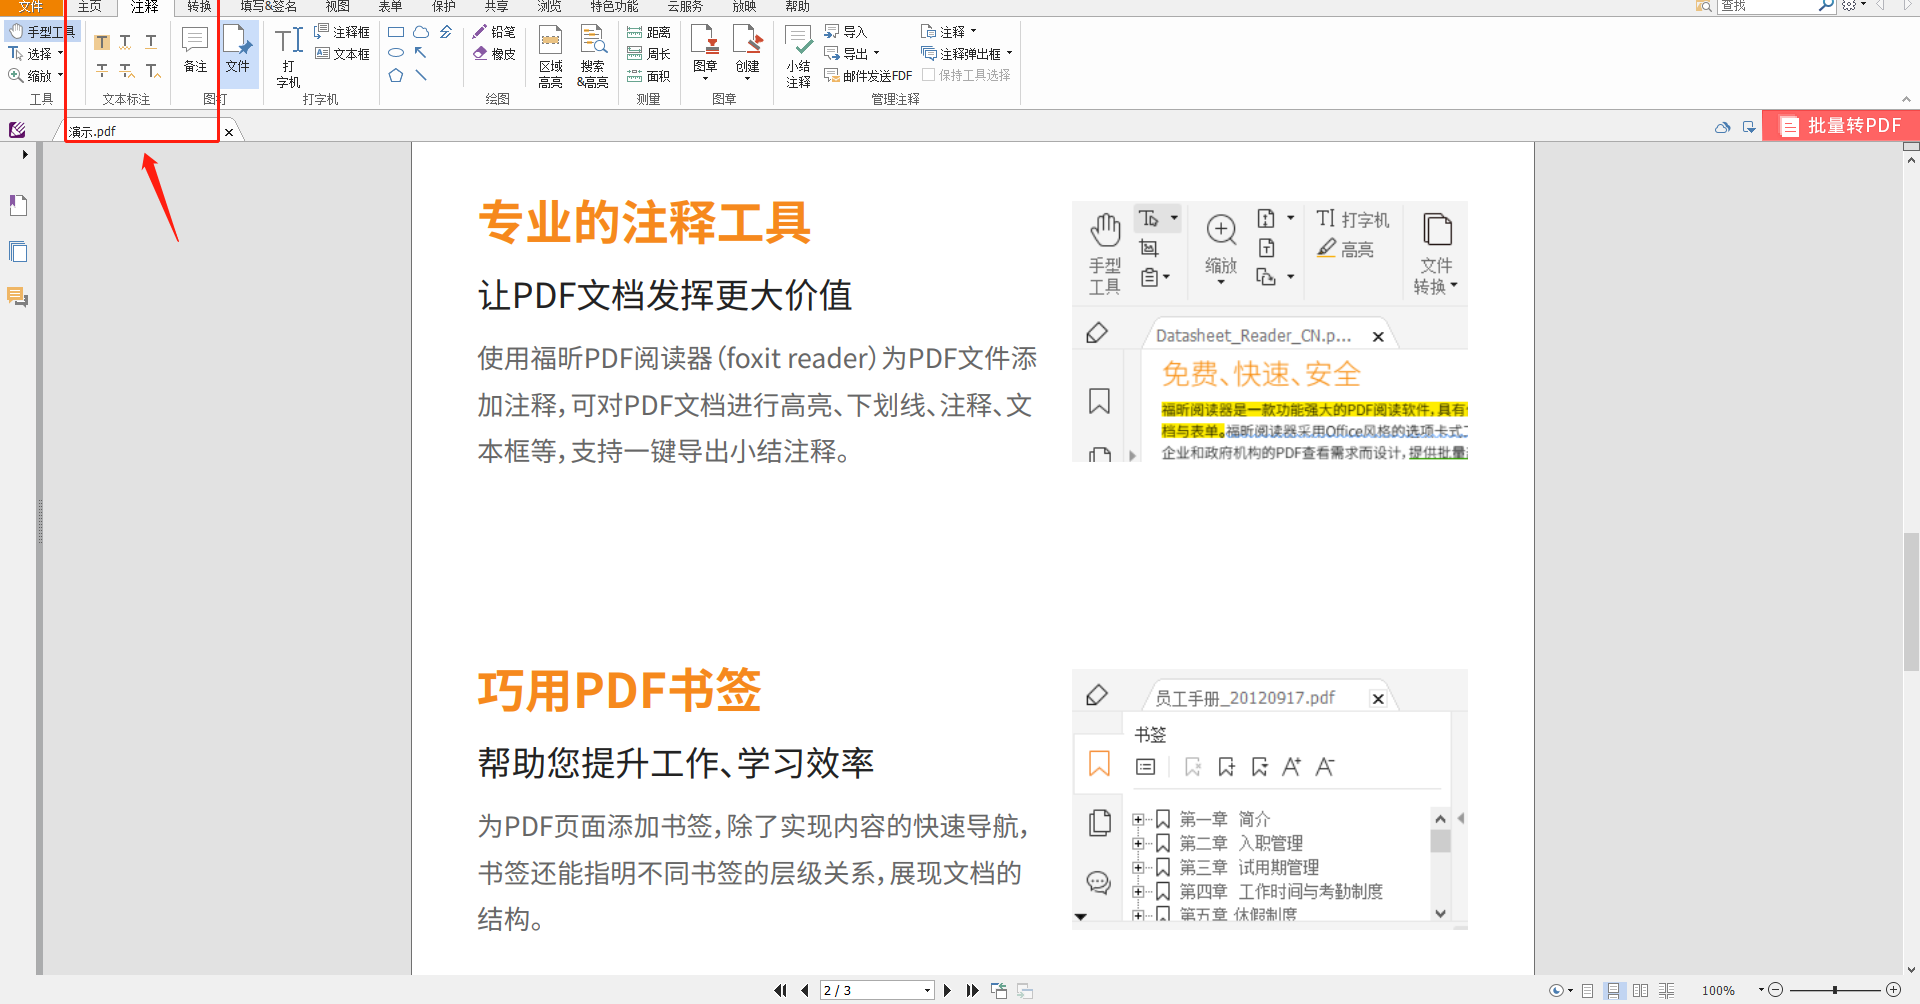Enable the 保持工具选择 checkbox
The height and width of the screenshot is (1004, 1920).
pyautogui.click(x=928, y=74)
